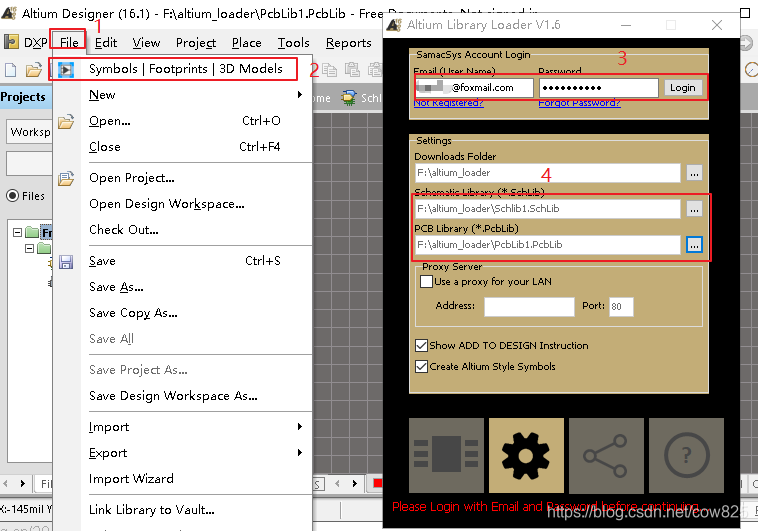Image resolution: width=758 pixels, height=531 pixels.
Task: Click the proxy Address input field
Action: click(529, 306)
